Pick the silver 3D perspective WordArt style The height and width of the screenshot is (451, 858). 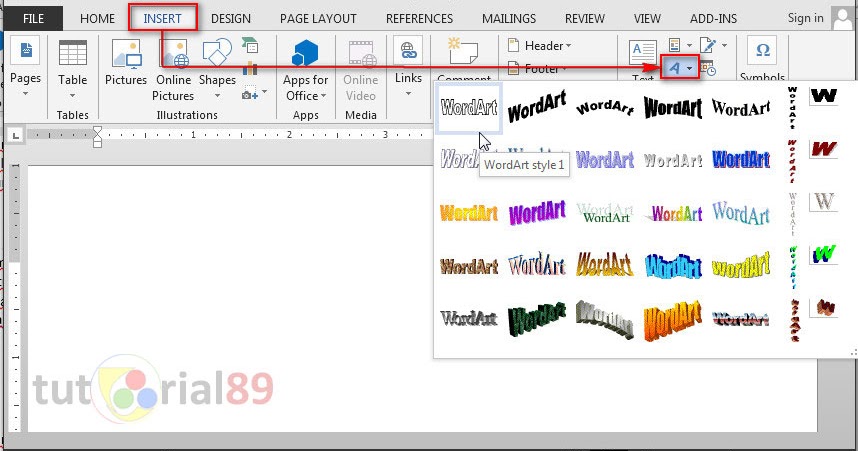605,319
